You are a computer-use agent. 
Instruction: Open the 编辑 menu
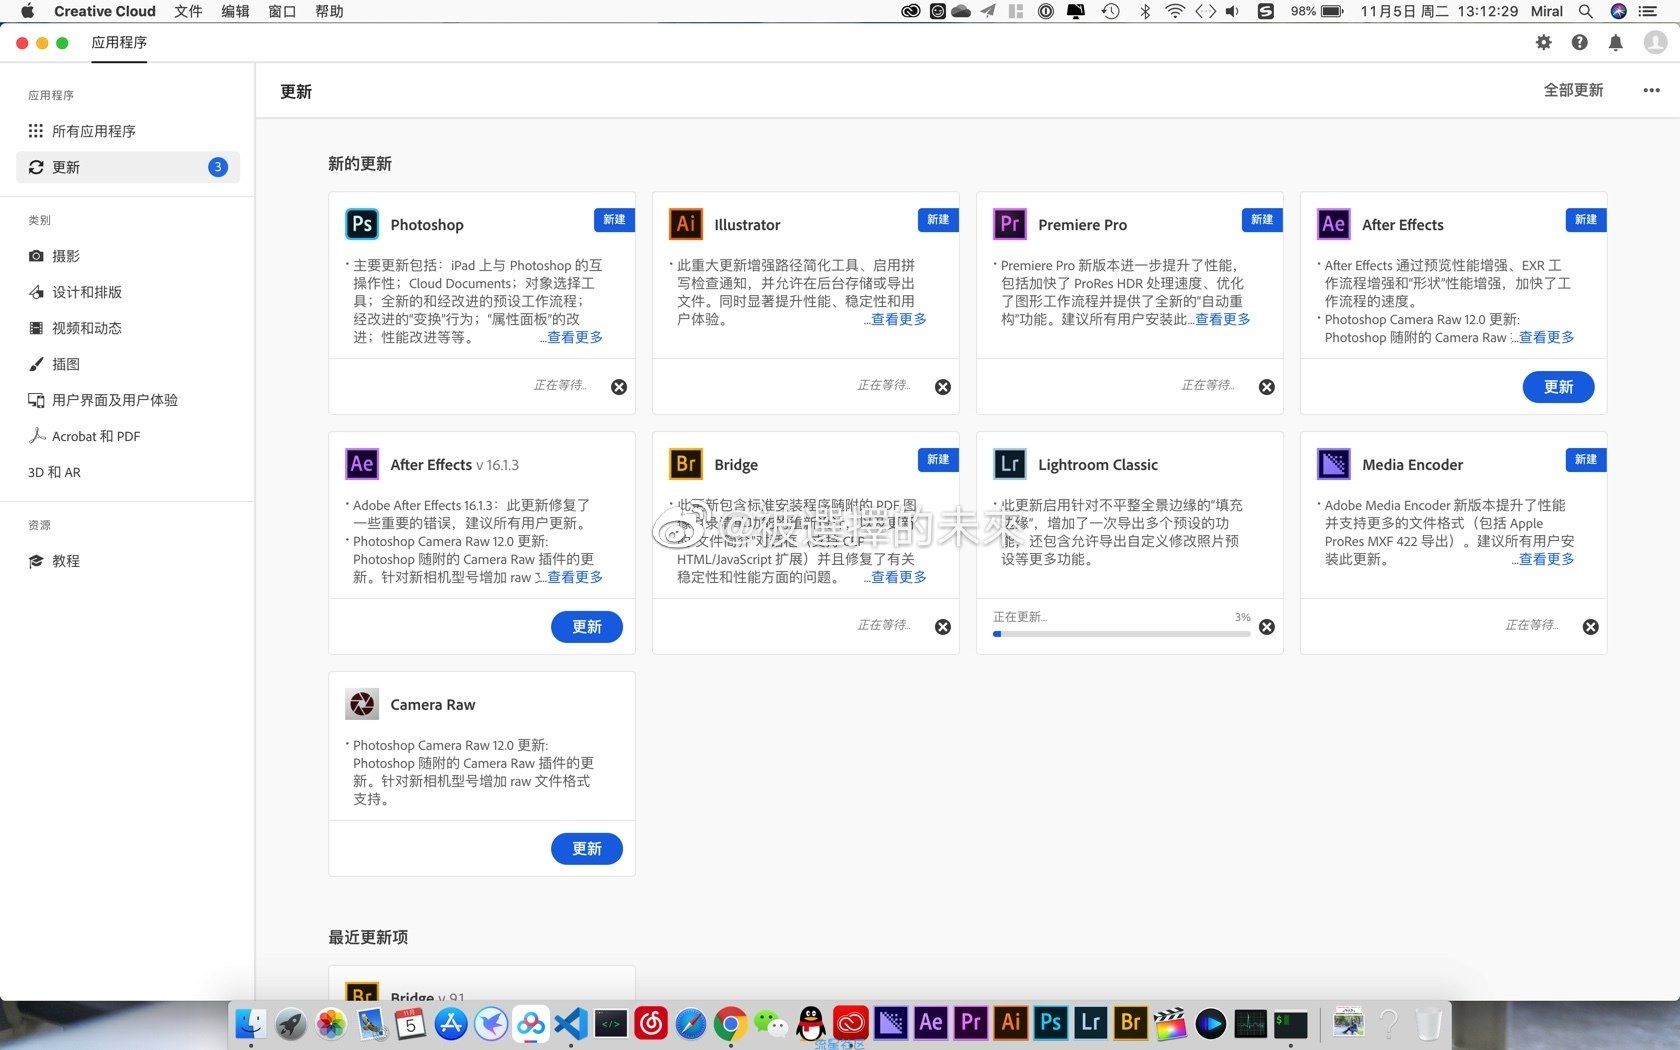(x=235, y=11)
